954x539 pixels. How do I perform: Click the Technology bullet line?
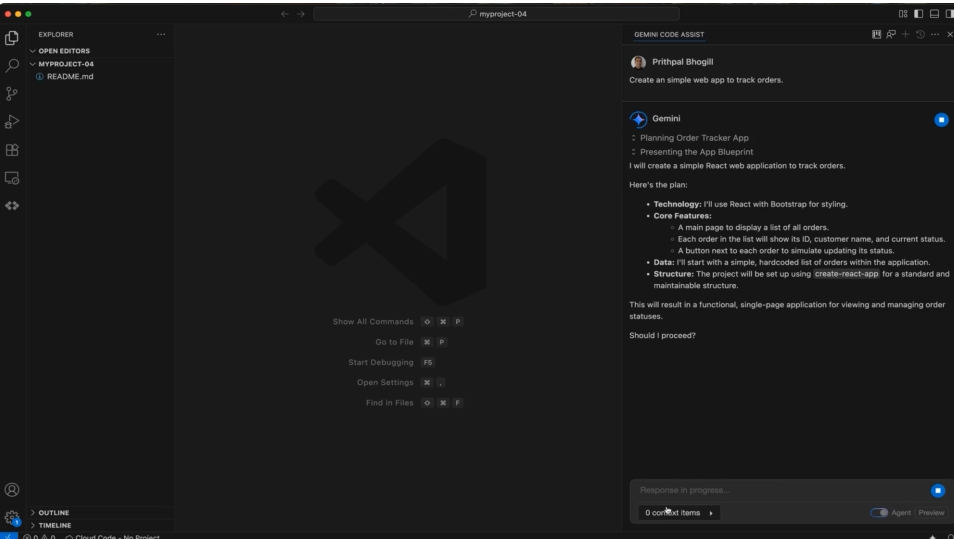pyautogui.click(x=750, y=204)
